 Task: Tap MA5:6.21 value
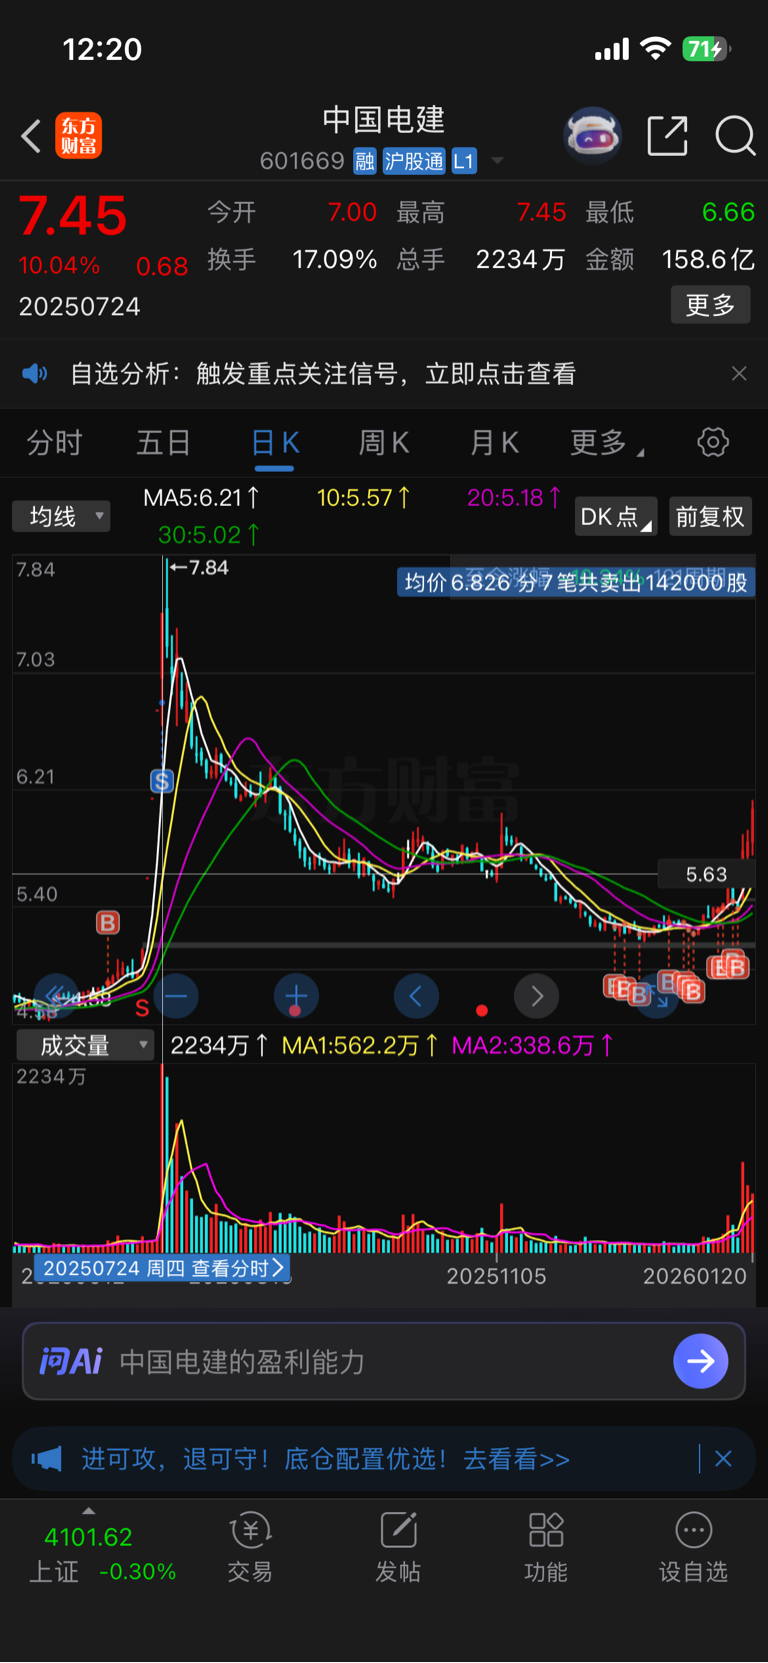[201, 498]
